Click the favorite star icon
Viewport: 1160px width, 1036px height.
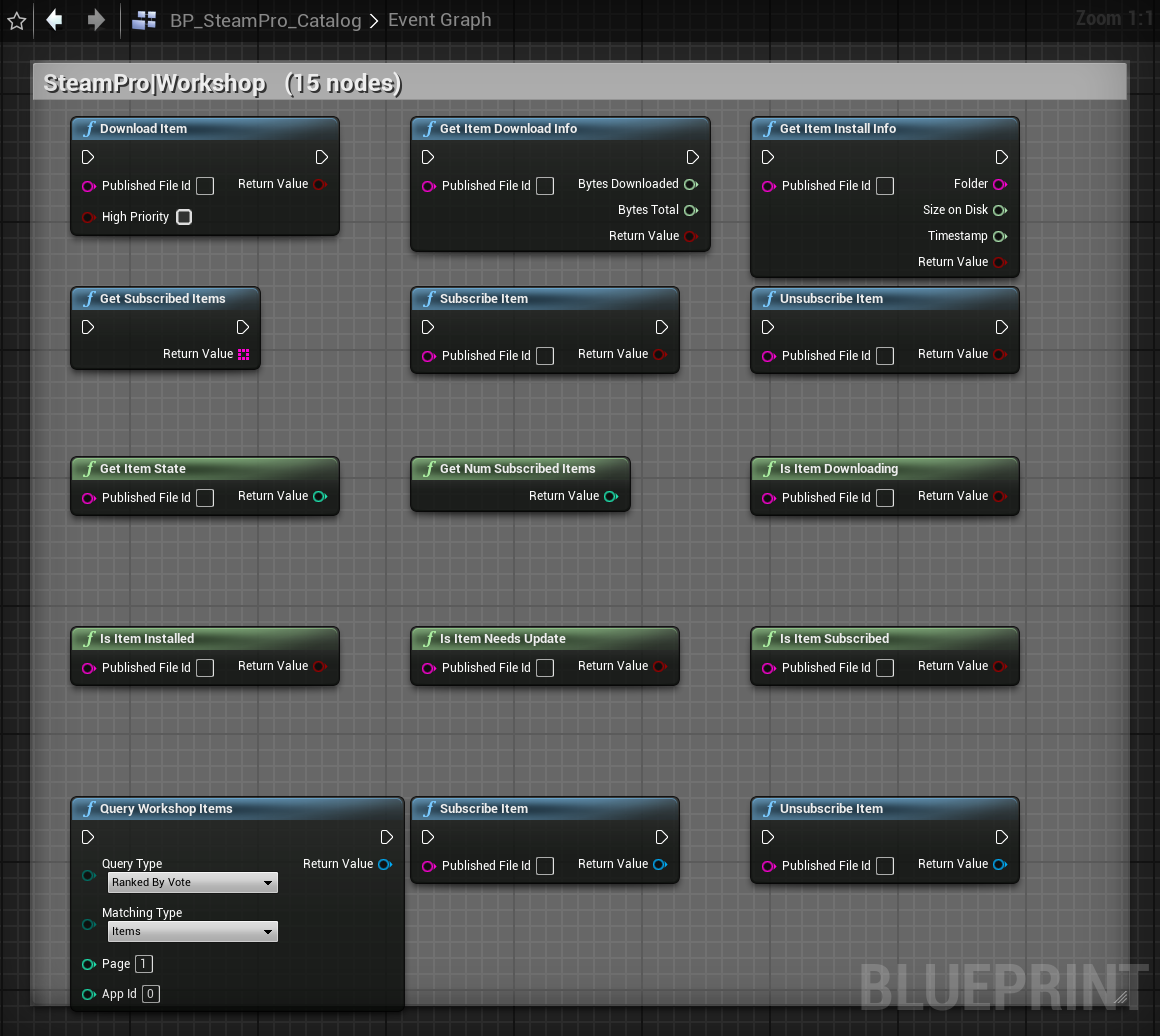(16, 21)
